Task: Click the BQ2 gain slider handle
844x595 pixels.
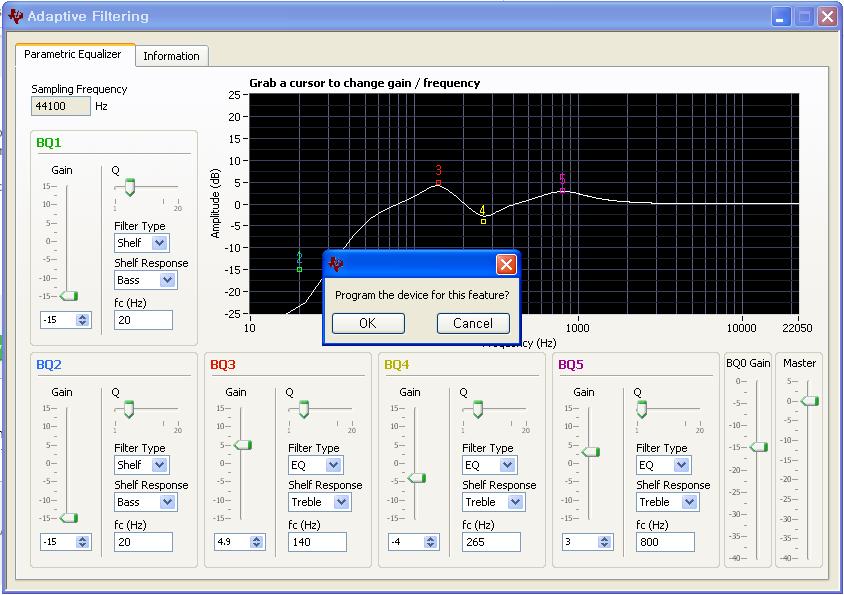Action: pos(69,517)
